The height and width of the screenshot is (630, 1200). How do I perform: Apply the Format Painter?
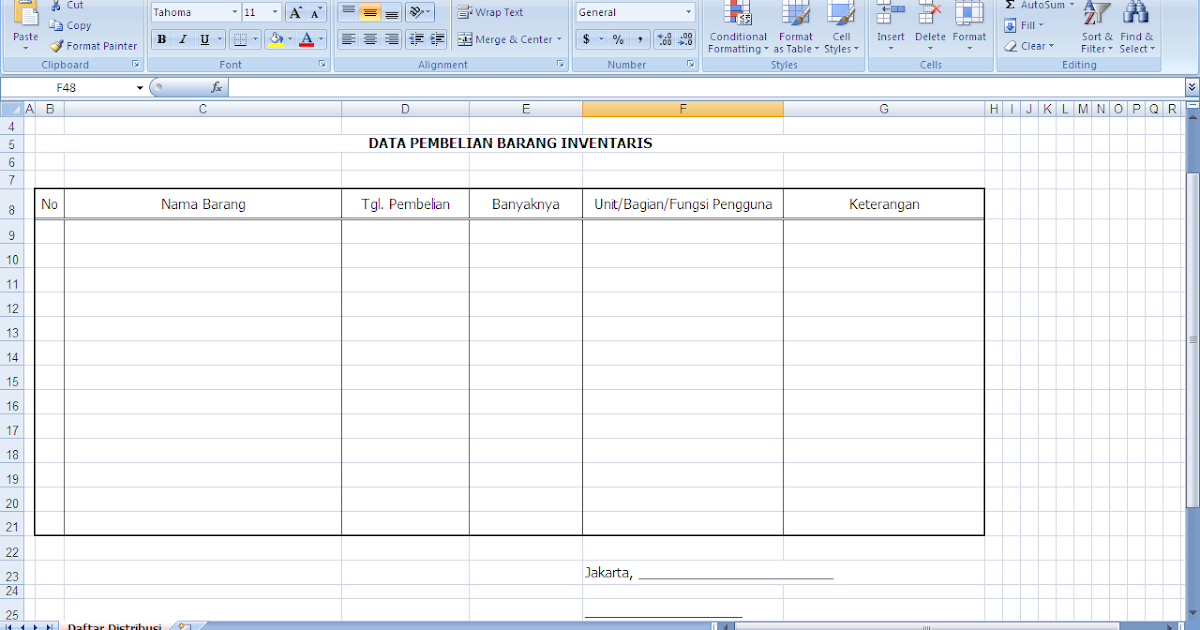click(x=93, y=45)
